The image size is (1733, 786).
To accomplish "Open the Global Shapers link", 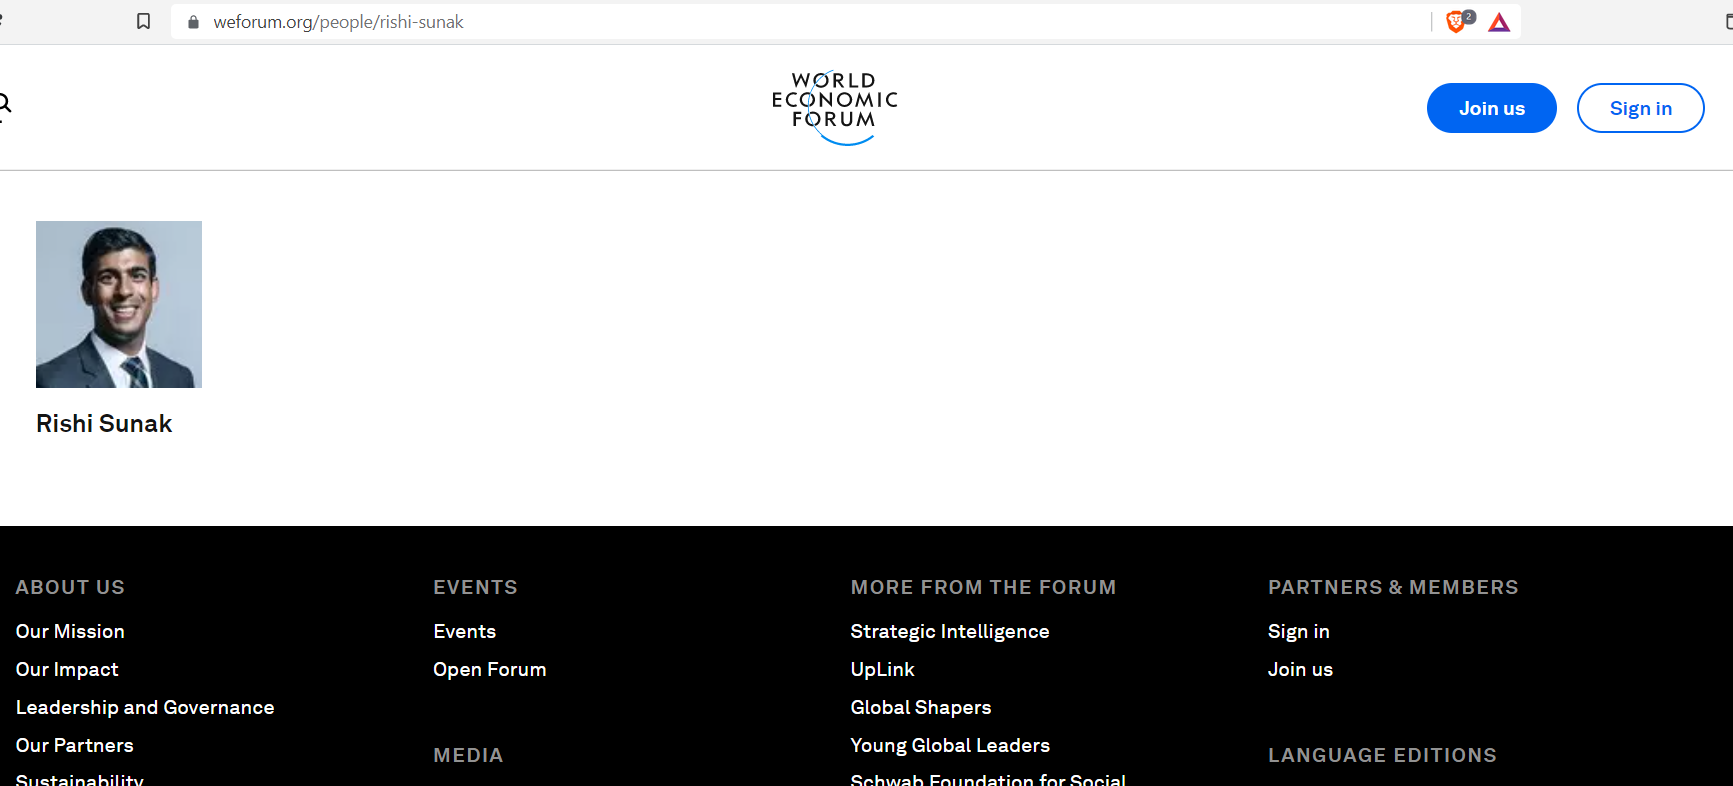I will [921, 707].
